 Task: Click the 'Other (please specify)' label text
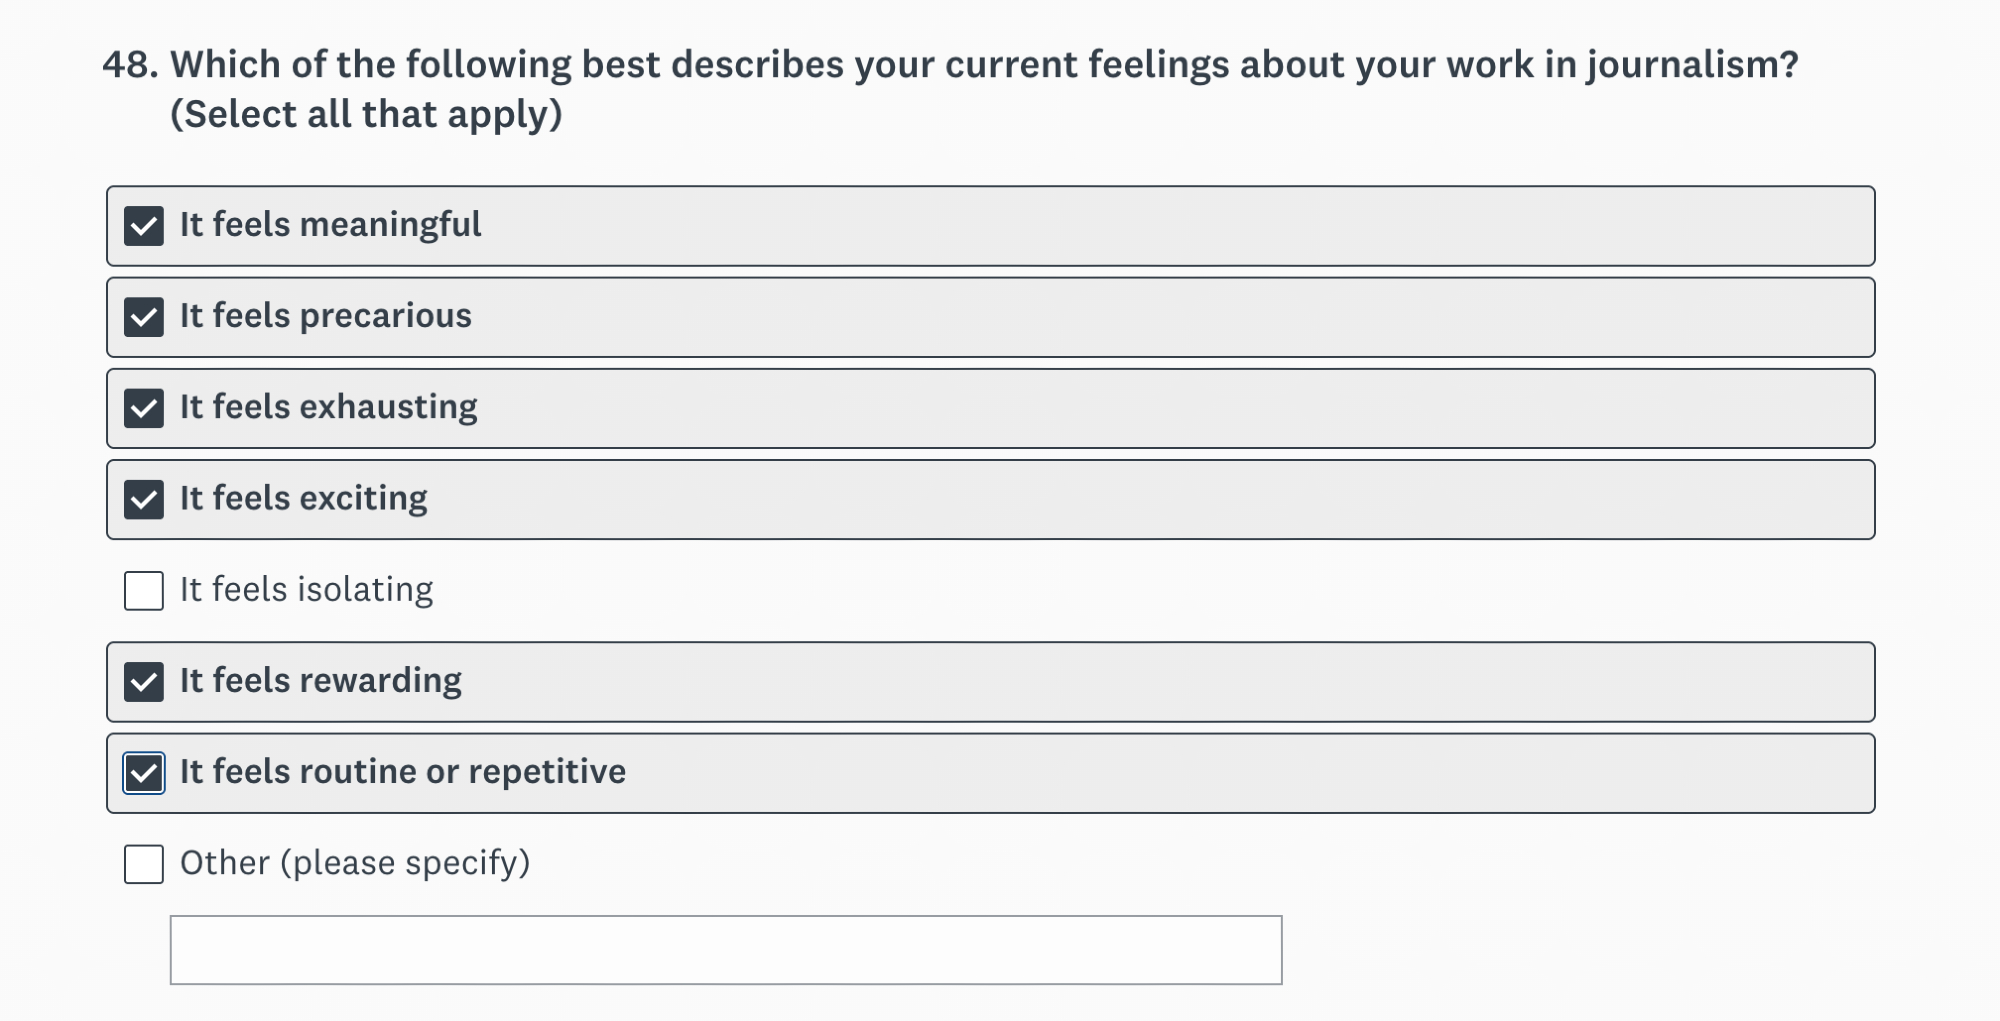[x=355, y=863]
